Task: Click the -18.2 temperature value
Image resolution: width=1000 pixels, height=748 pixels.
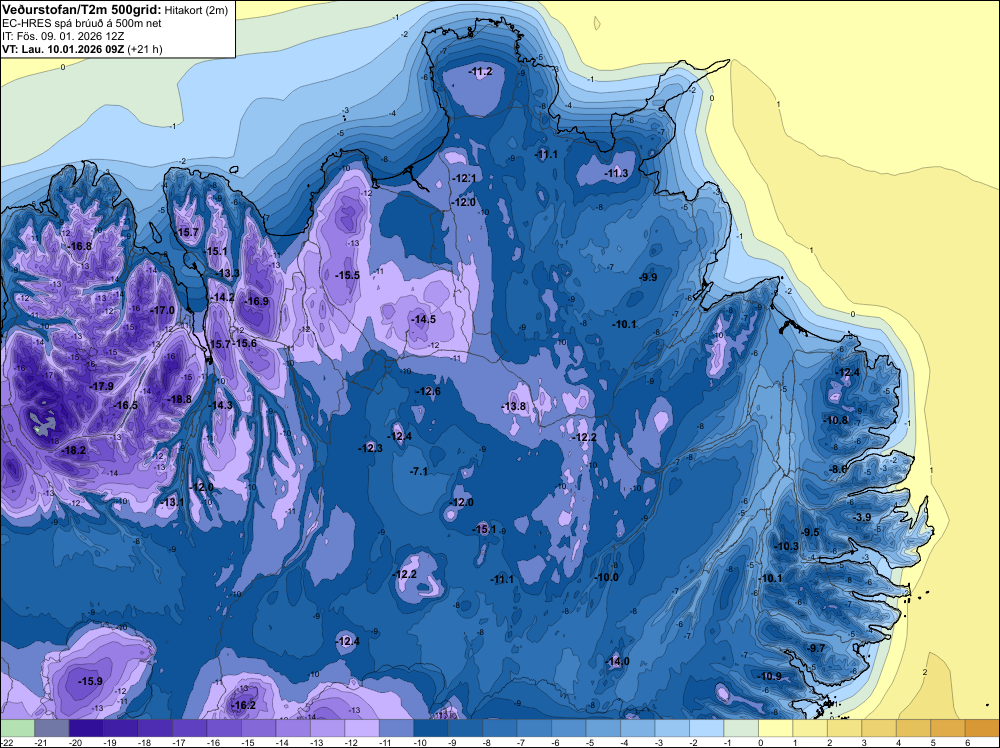Action: click(x=74, y=450)
